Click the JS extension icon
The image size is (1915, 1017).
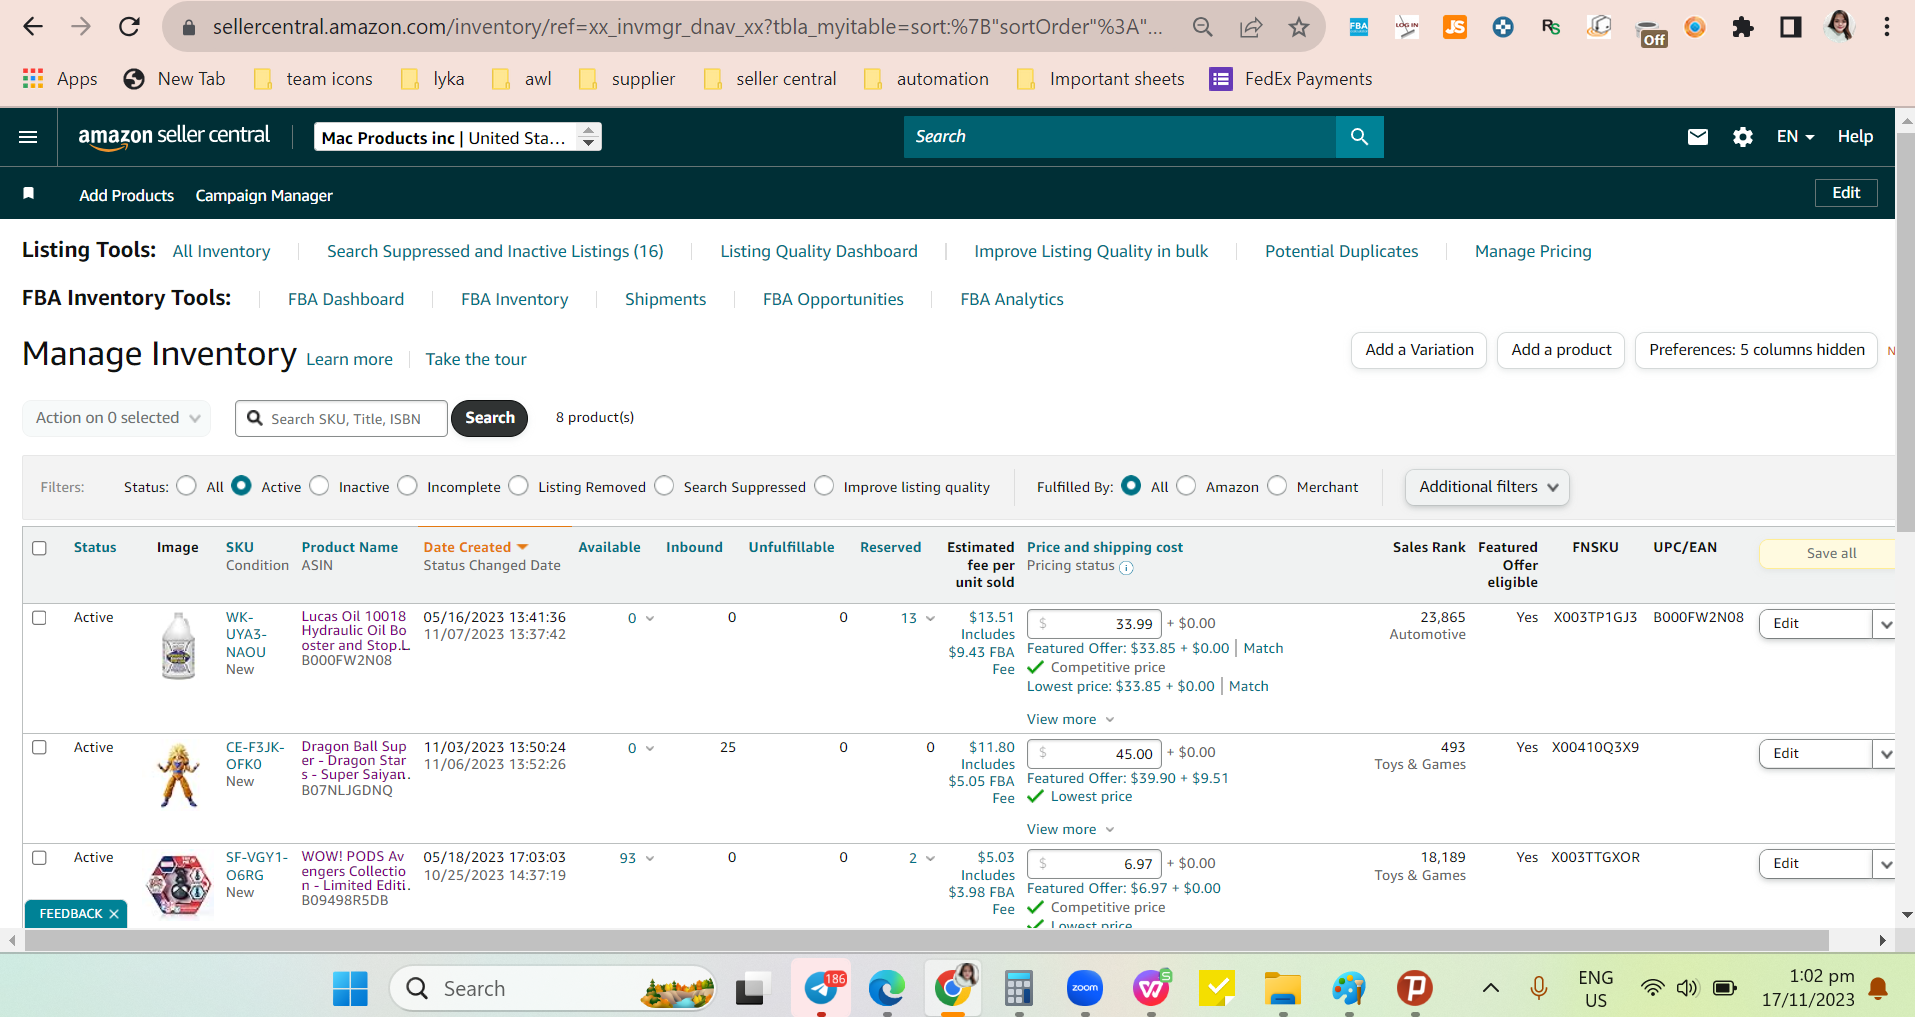(x=1455, y=27)
